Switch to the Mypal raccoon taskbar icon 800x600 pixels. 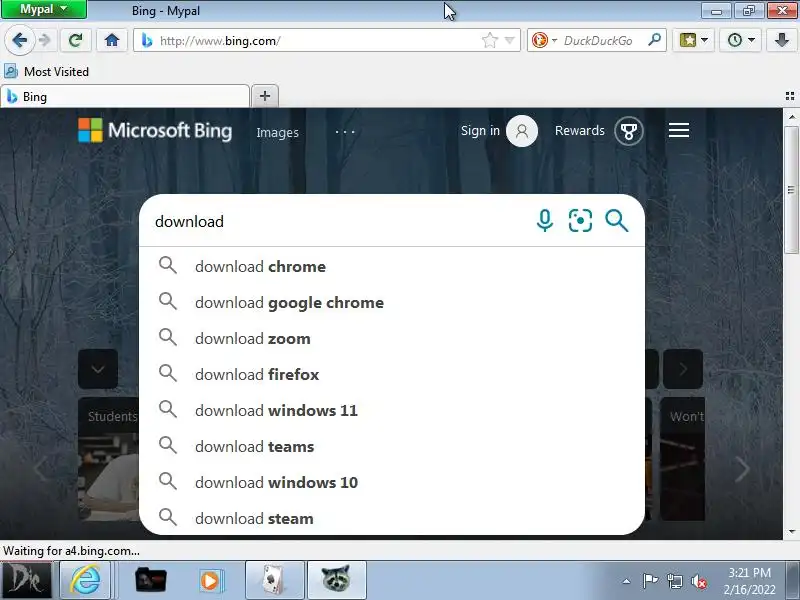[x=336, y=580]
